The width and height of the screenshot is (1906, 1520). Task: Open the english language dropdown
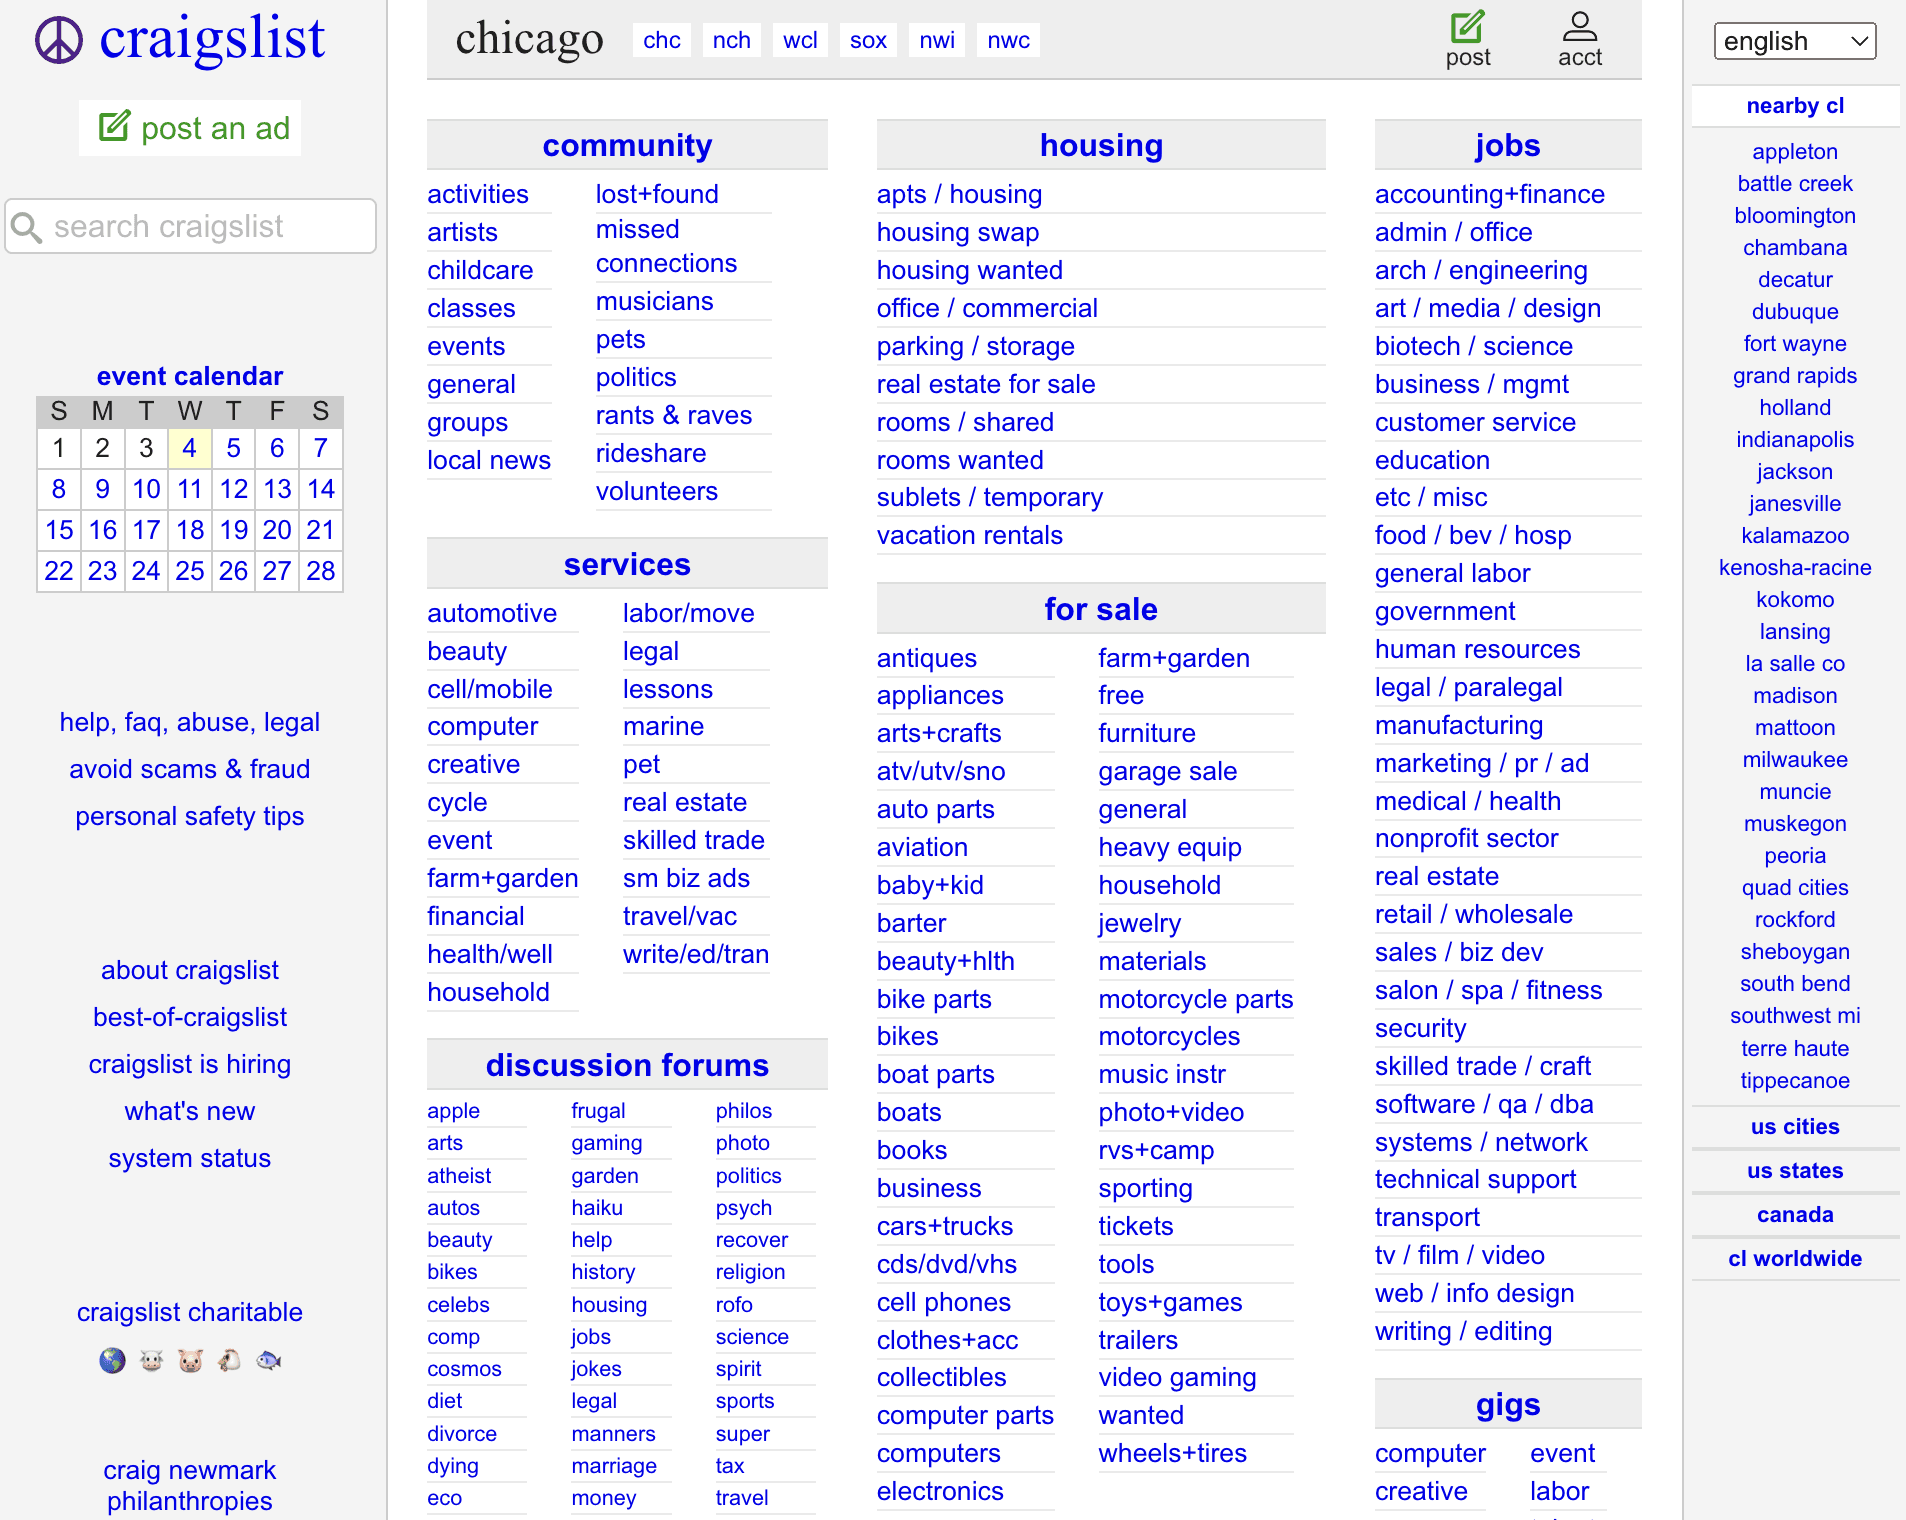pyautogui.click(x=1794, y=41)
